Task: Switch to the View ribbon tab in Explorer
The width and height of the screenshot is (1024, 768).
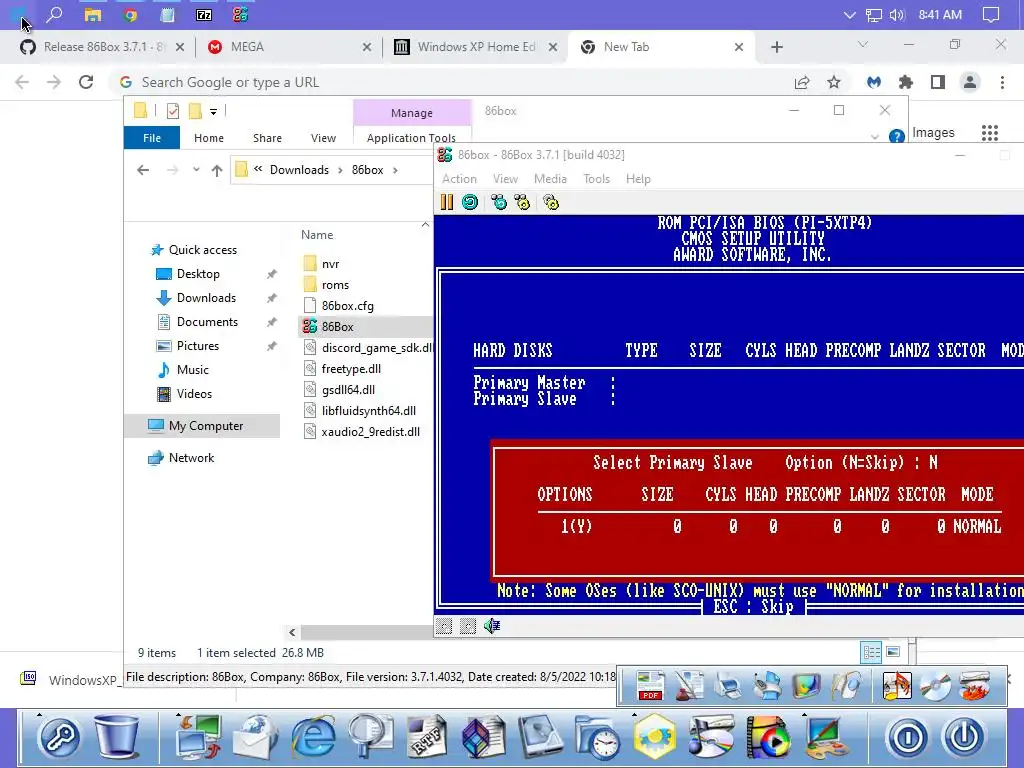Action: (x=323, y=138)
